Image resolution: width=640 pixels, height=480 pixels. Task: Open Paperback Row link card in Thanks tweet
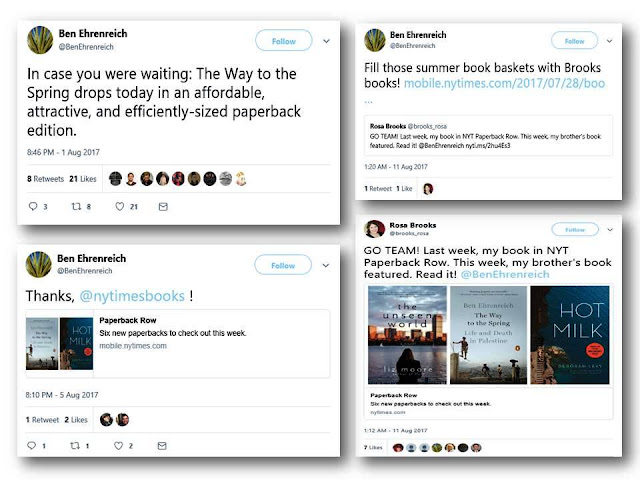pos(178,344)
